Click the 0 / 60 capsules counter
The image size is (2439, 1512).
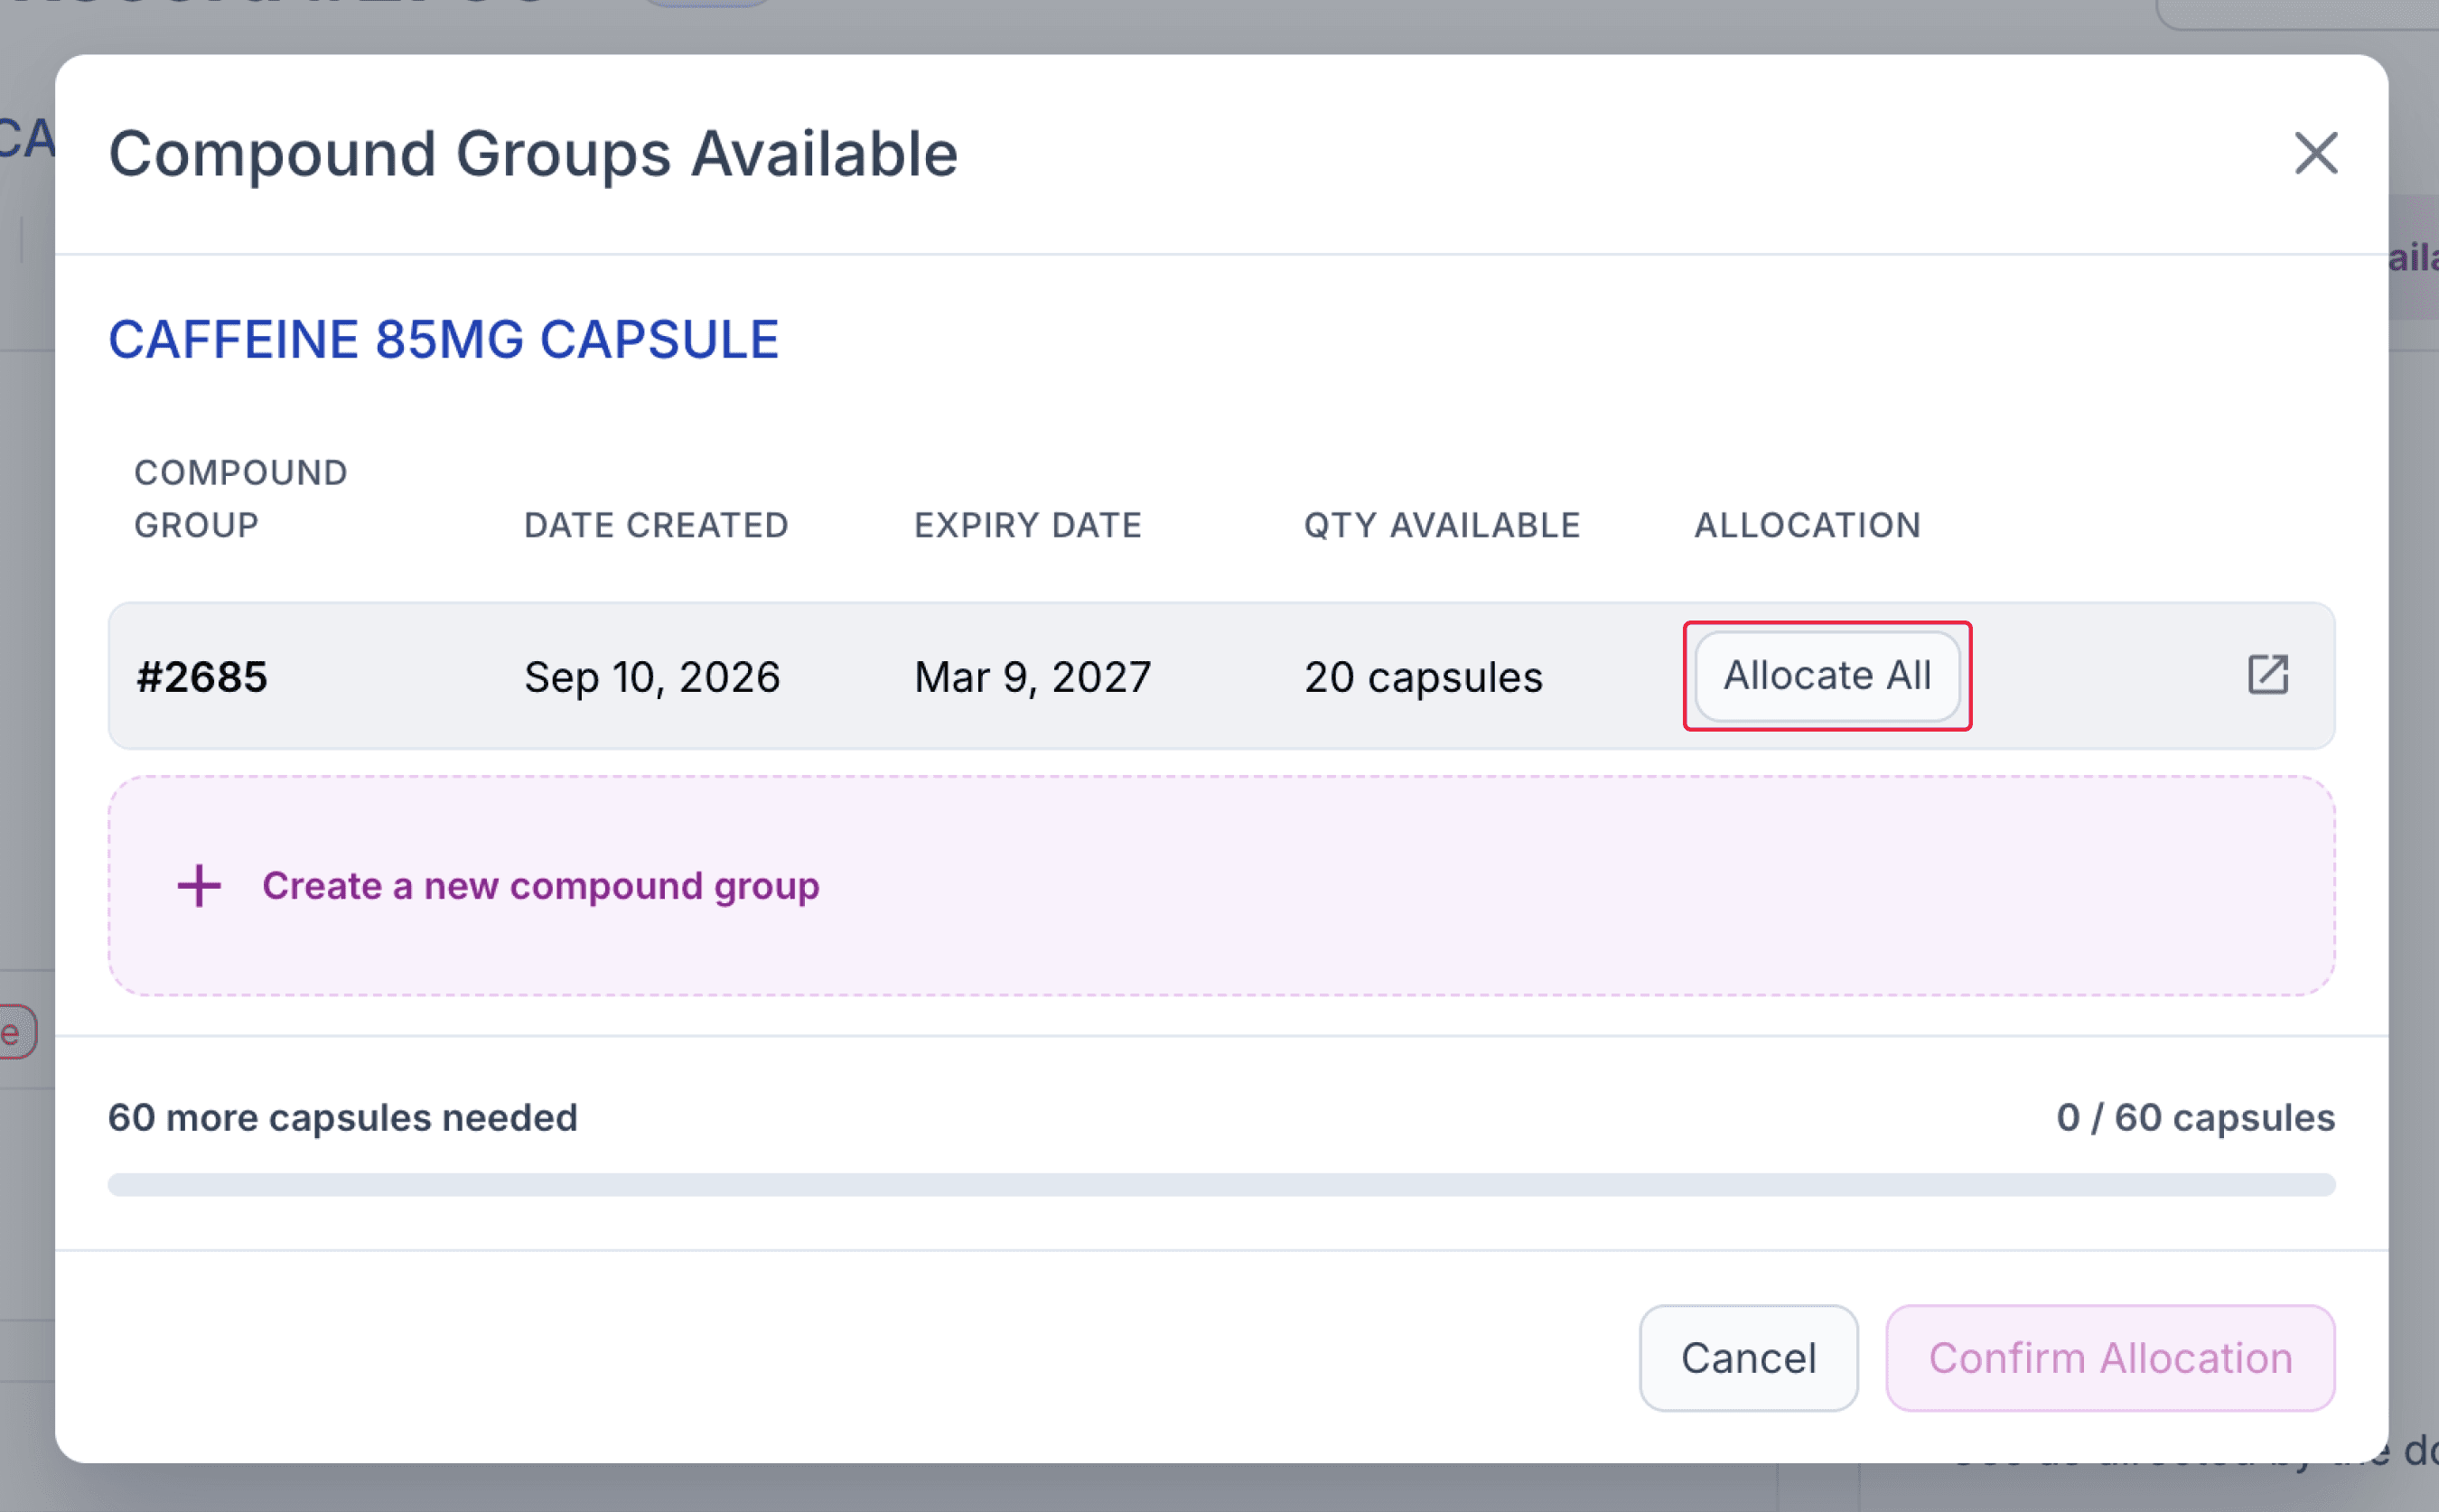[x=2195, y=1117]
